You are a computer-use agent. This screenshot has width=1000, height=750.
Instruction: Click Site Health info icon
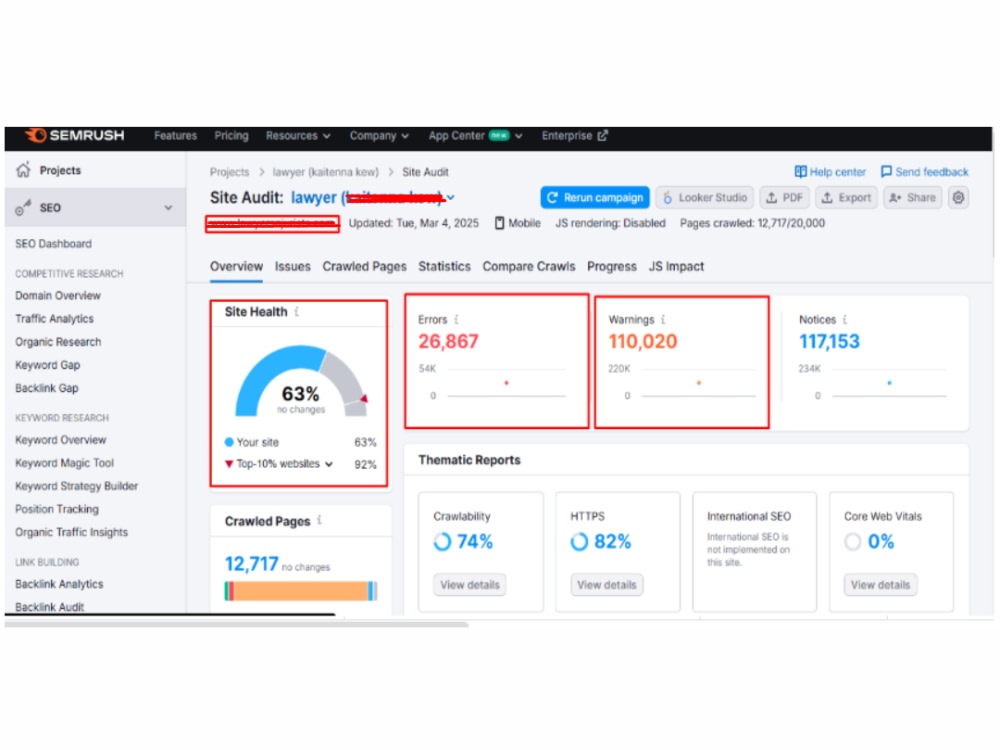(x=297, y=311)
